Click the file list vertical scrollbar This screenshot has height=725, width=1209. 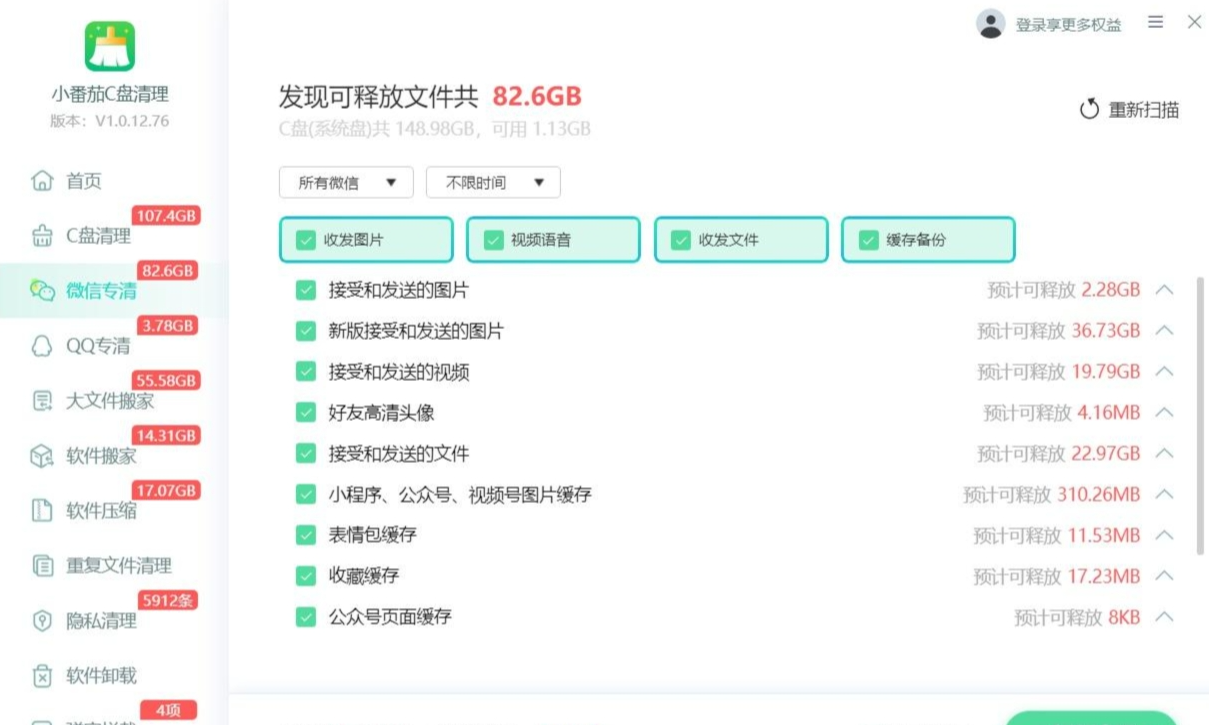[x=1200, y=415]
